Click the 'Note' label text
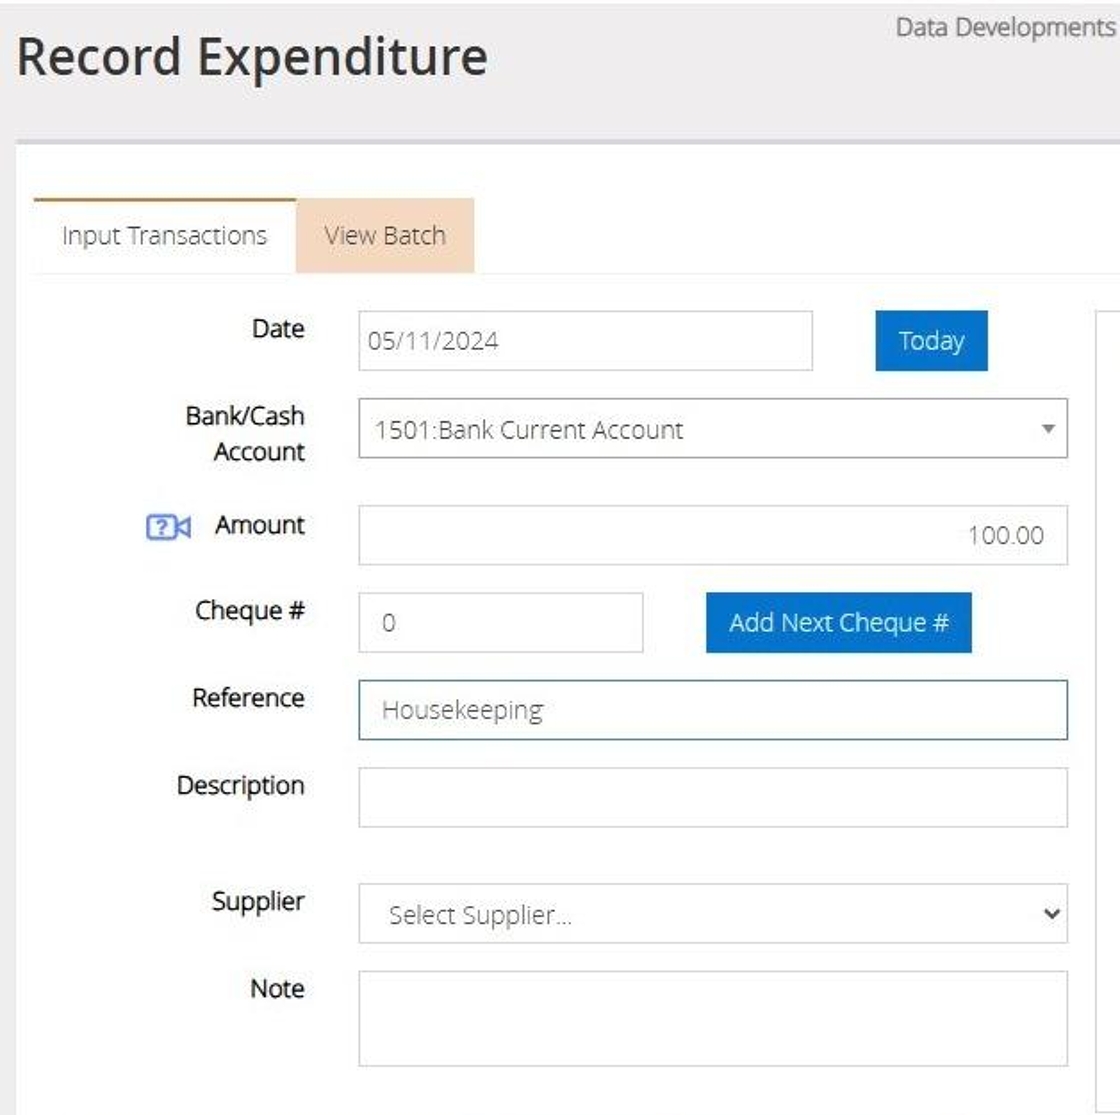Image resolution: width=1120 pixels, height=1115 pixels. (x=277, y=988)
